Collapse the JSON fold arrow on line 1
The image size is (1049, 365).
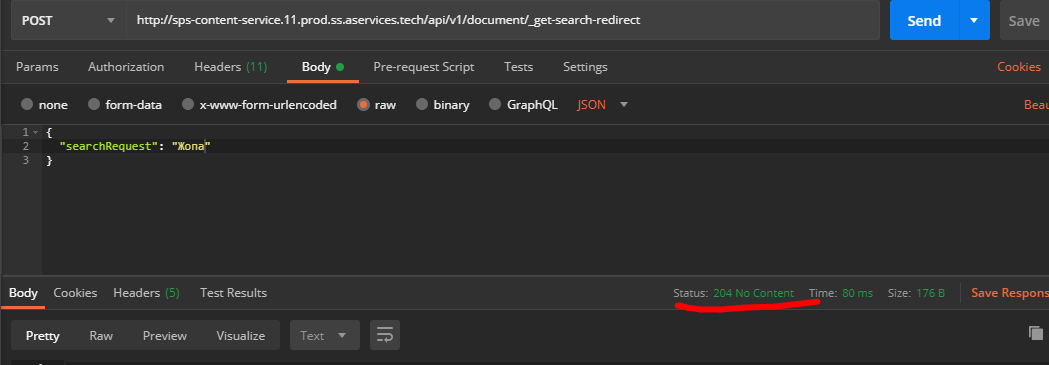[x=36, y=132]
